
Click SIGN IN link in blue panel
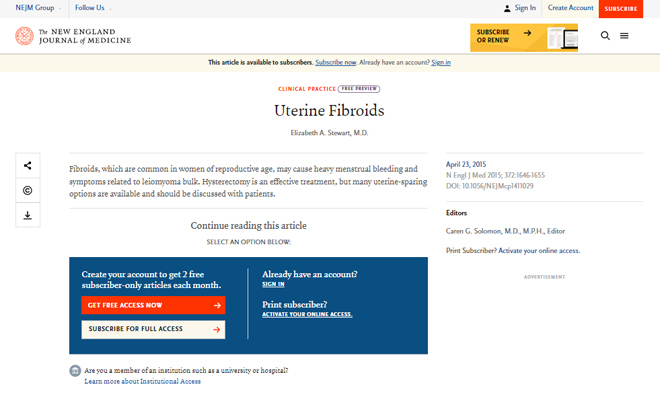click(x=273, y=284)
